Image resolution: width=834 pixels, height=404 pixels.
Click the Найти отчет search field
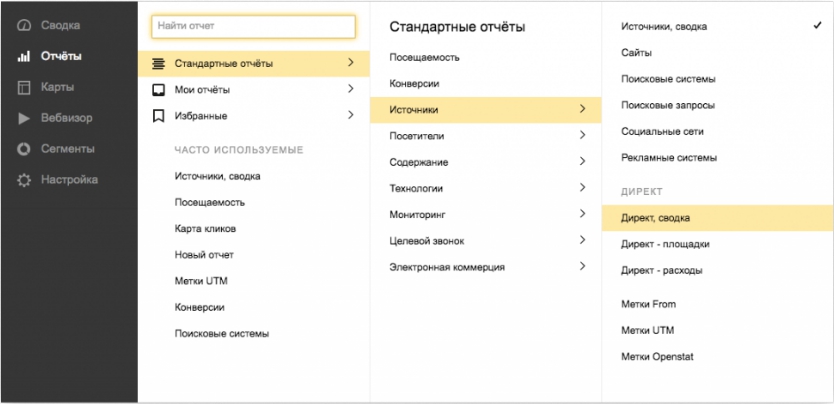(x=253, y=26)
